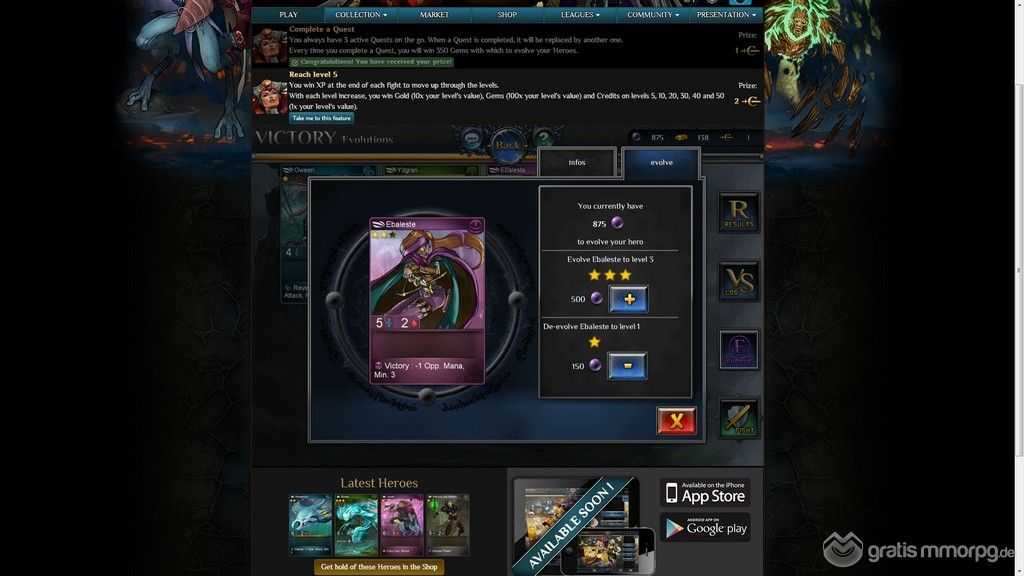Evolve Ebaleste with the plus button

[628, 299]
